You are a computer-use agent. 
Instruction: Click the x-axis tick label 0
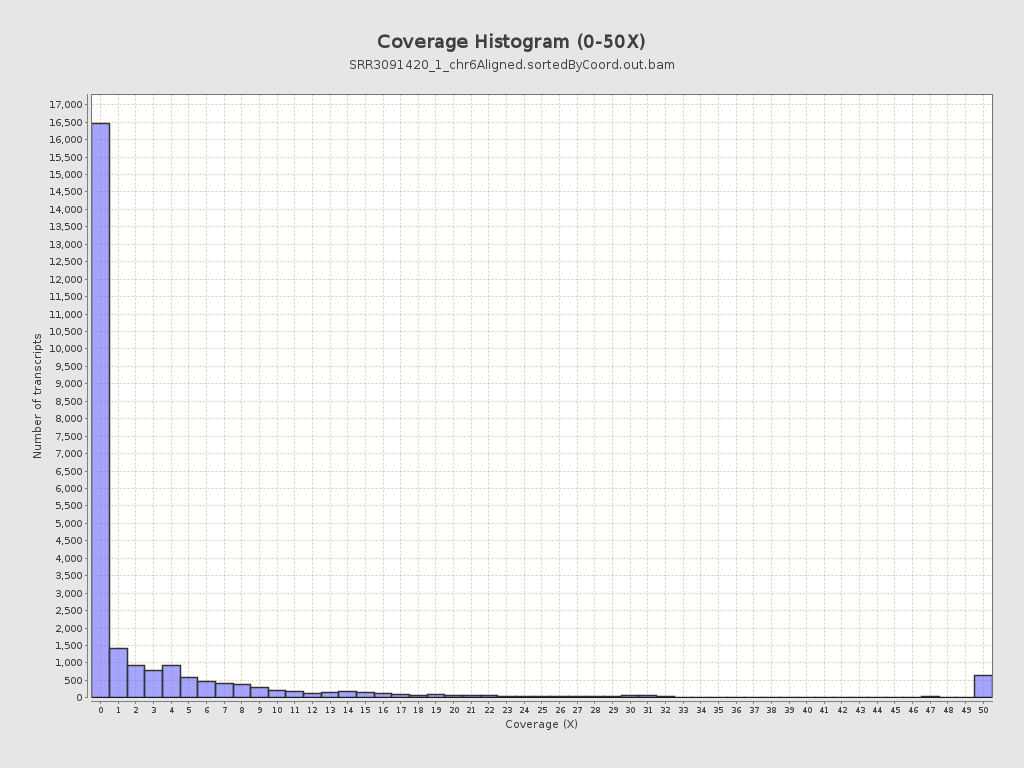[100, 710]
